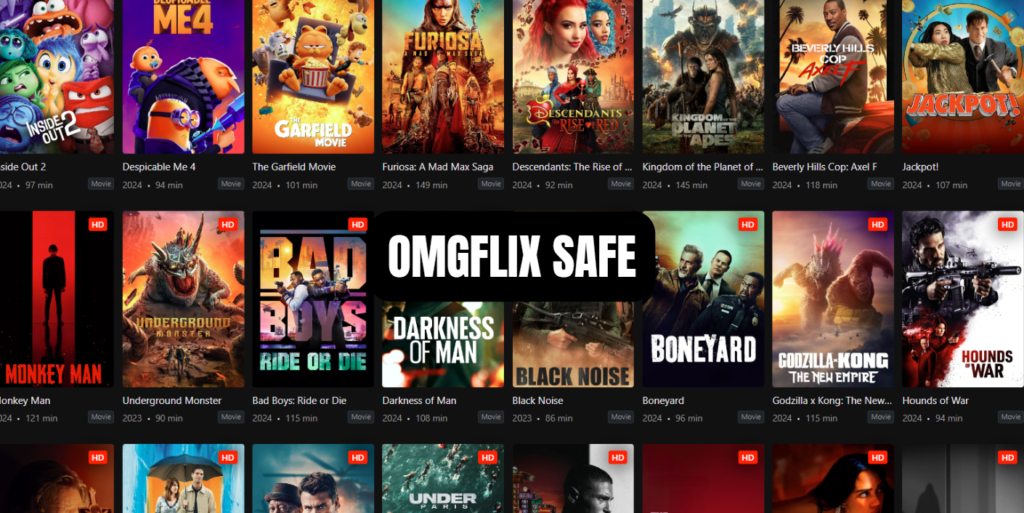Viewport: 1024px width, 513px height.
Task: Click Movie badge under Black Noise
Action: pyautogui.click(x=620, y=417)
